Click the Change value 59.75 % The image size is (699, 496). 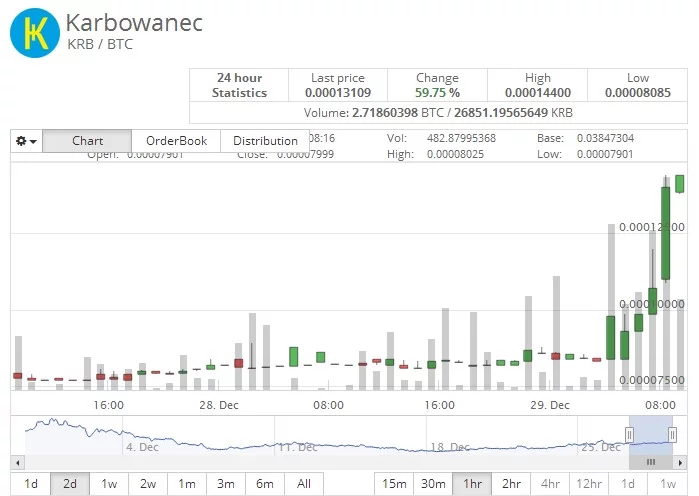[437, 93]
